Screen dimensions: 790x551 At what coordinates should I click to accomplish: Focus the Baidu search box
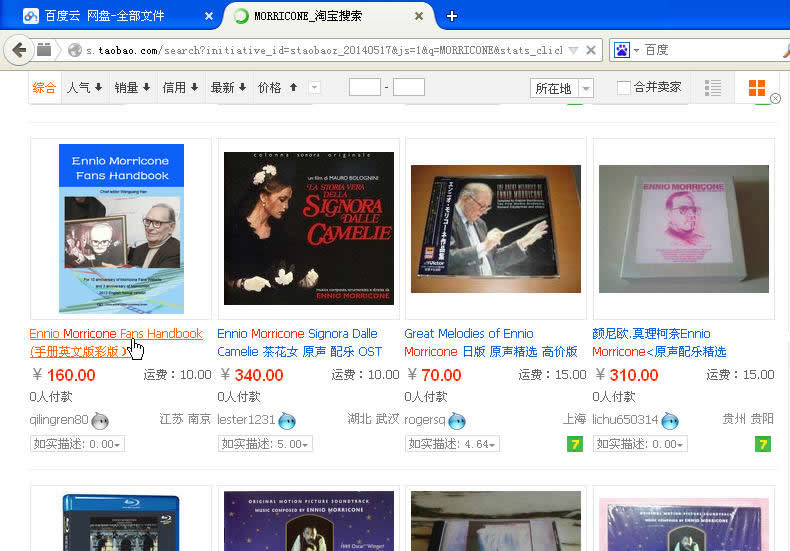click(x=710, y=50)
